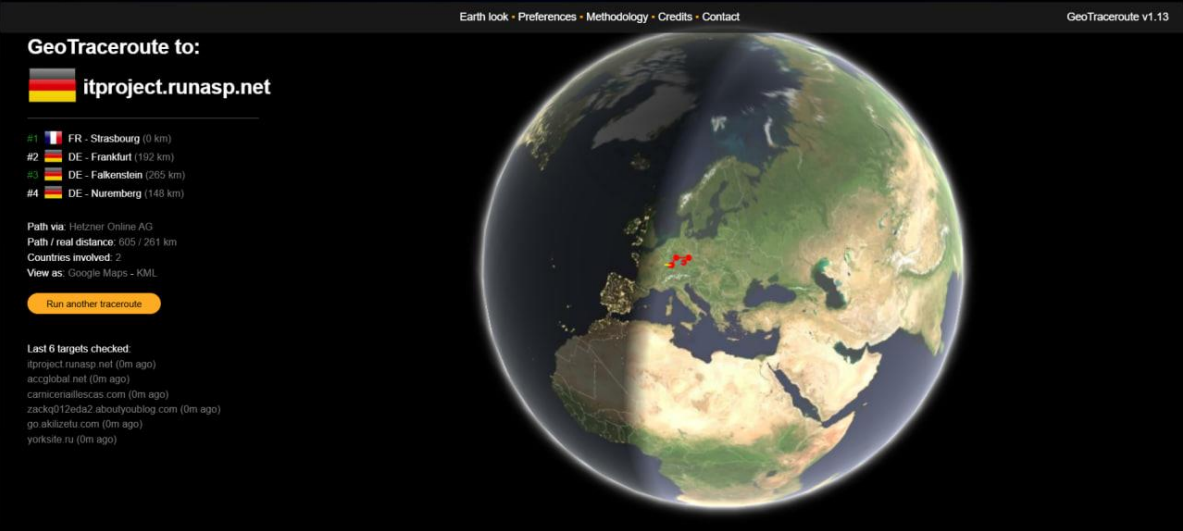Click the large German flag beside itproject.runasp.net
The height and width of the screenshot is (531, 1183).
(x=52, y=86)
